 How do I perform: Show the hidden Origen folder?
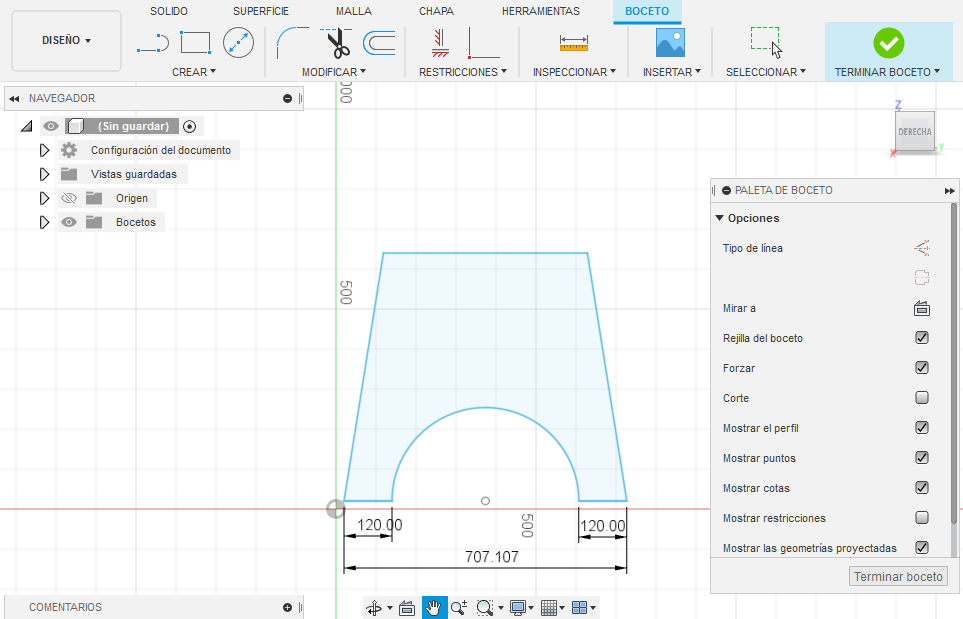[69, 198]
